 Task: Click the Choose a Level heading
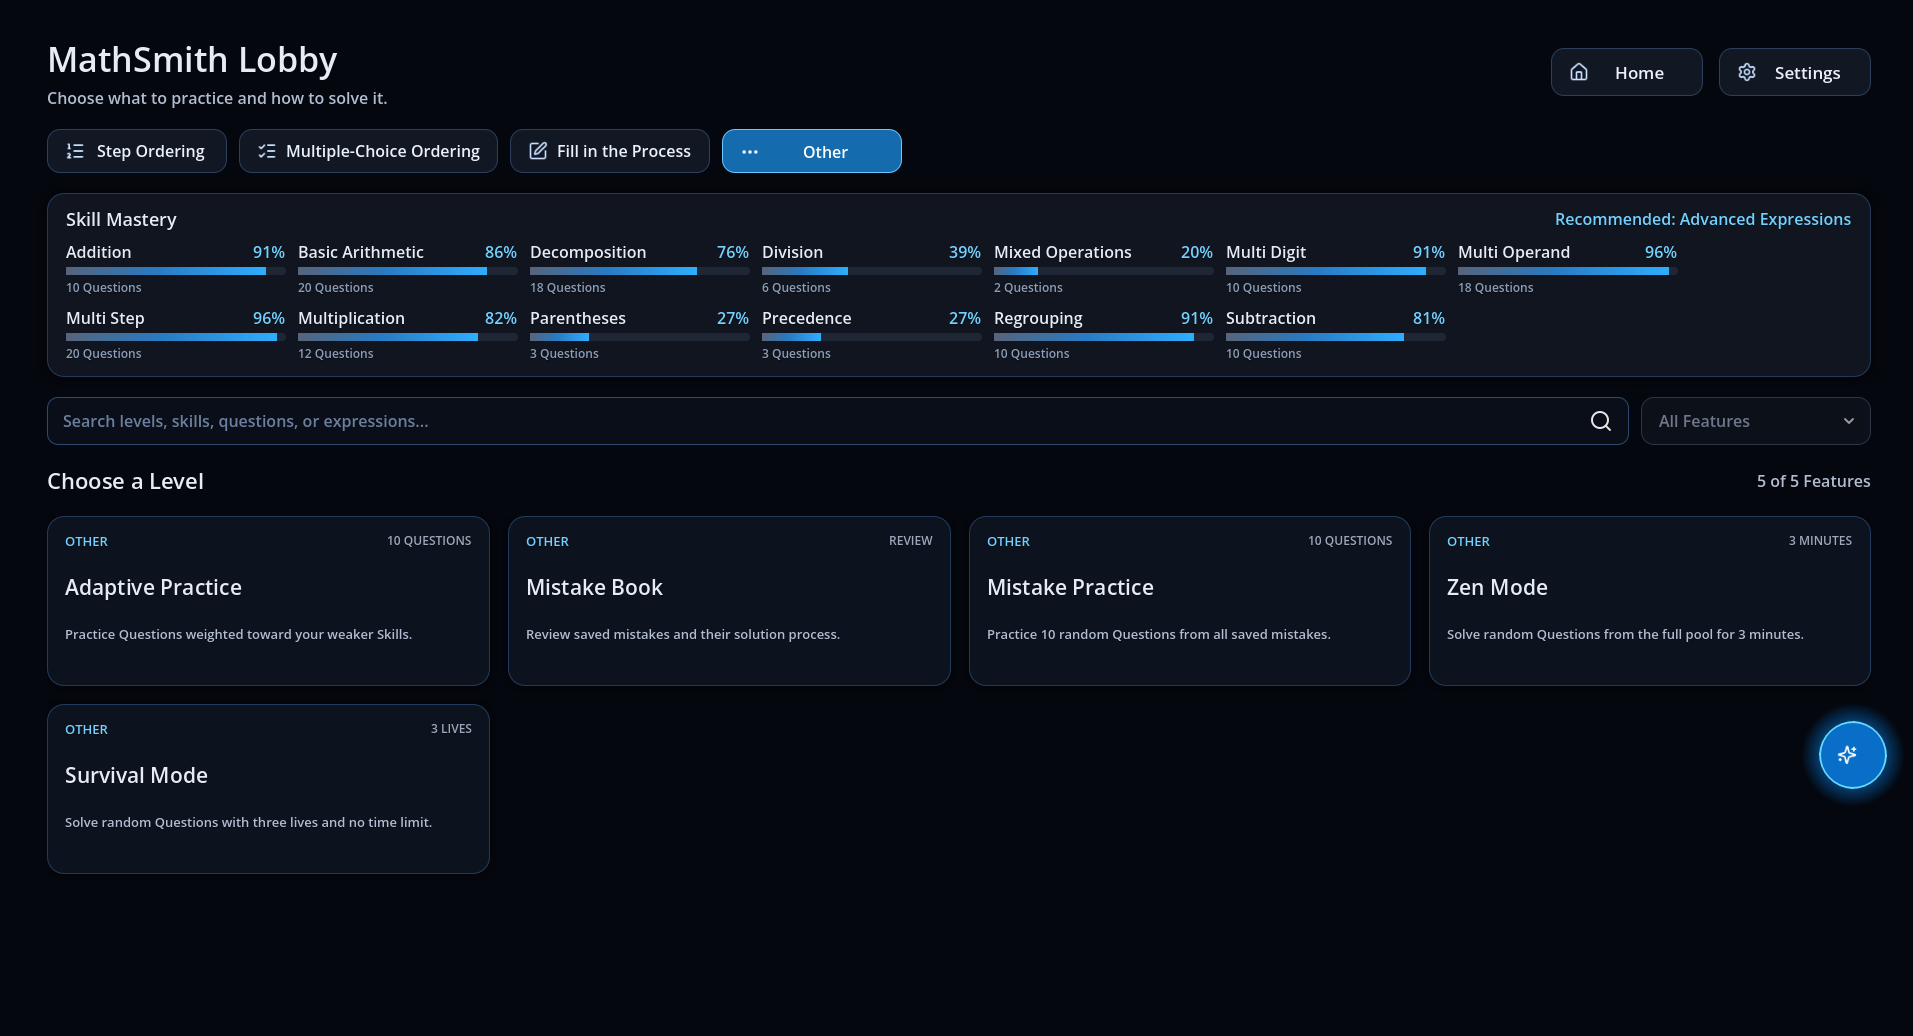125,481
